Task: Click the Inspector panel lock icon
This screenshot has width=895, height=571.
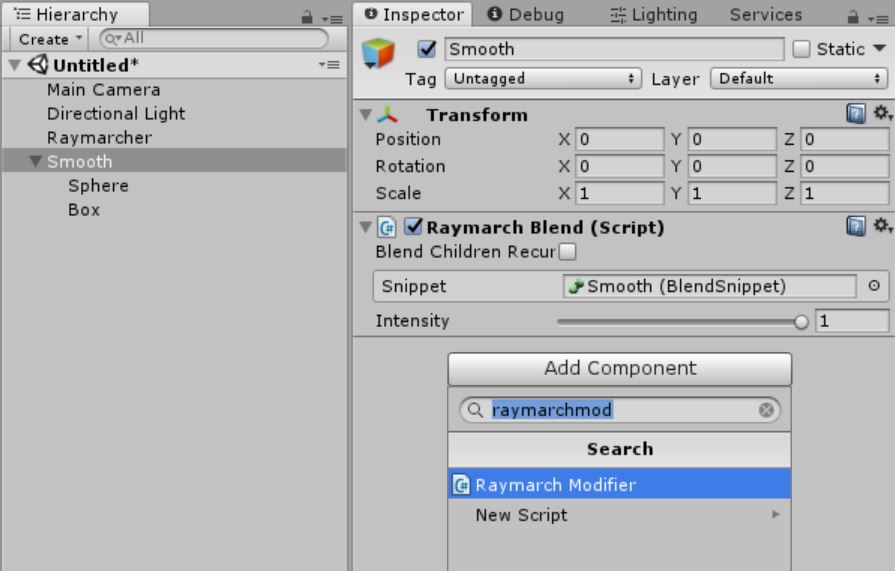Action: 853,17
